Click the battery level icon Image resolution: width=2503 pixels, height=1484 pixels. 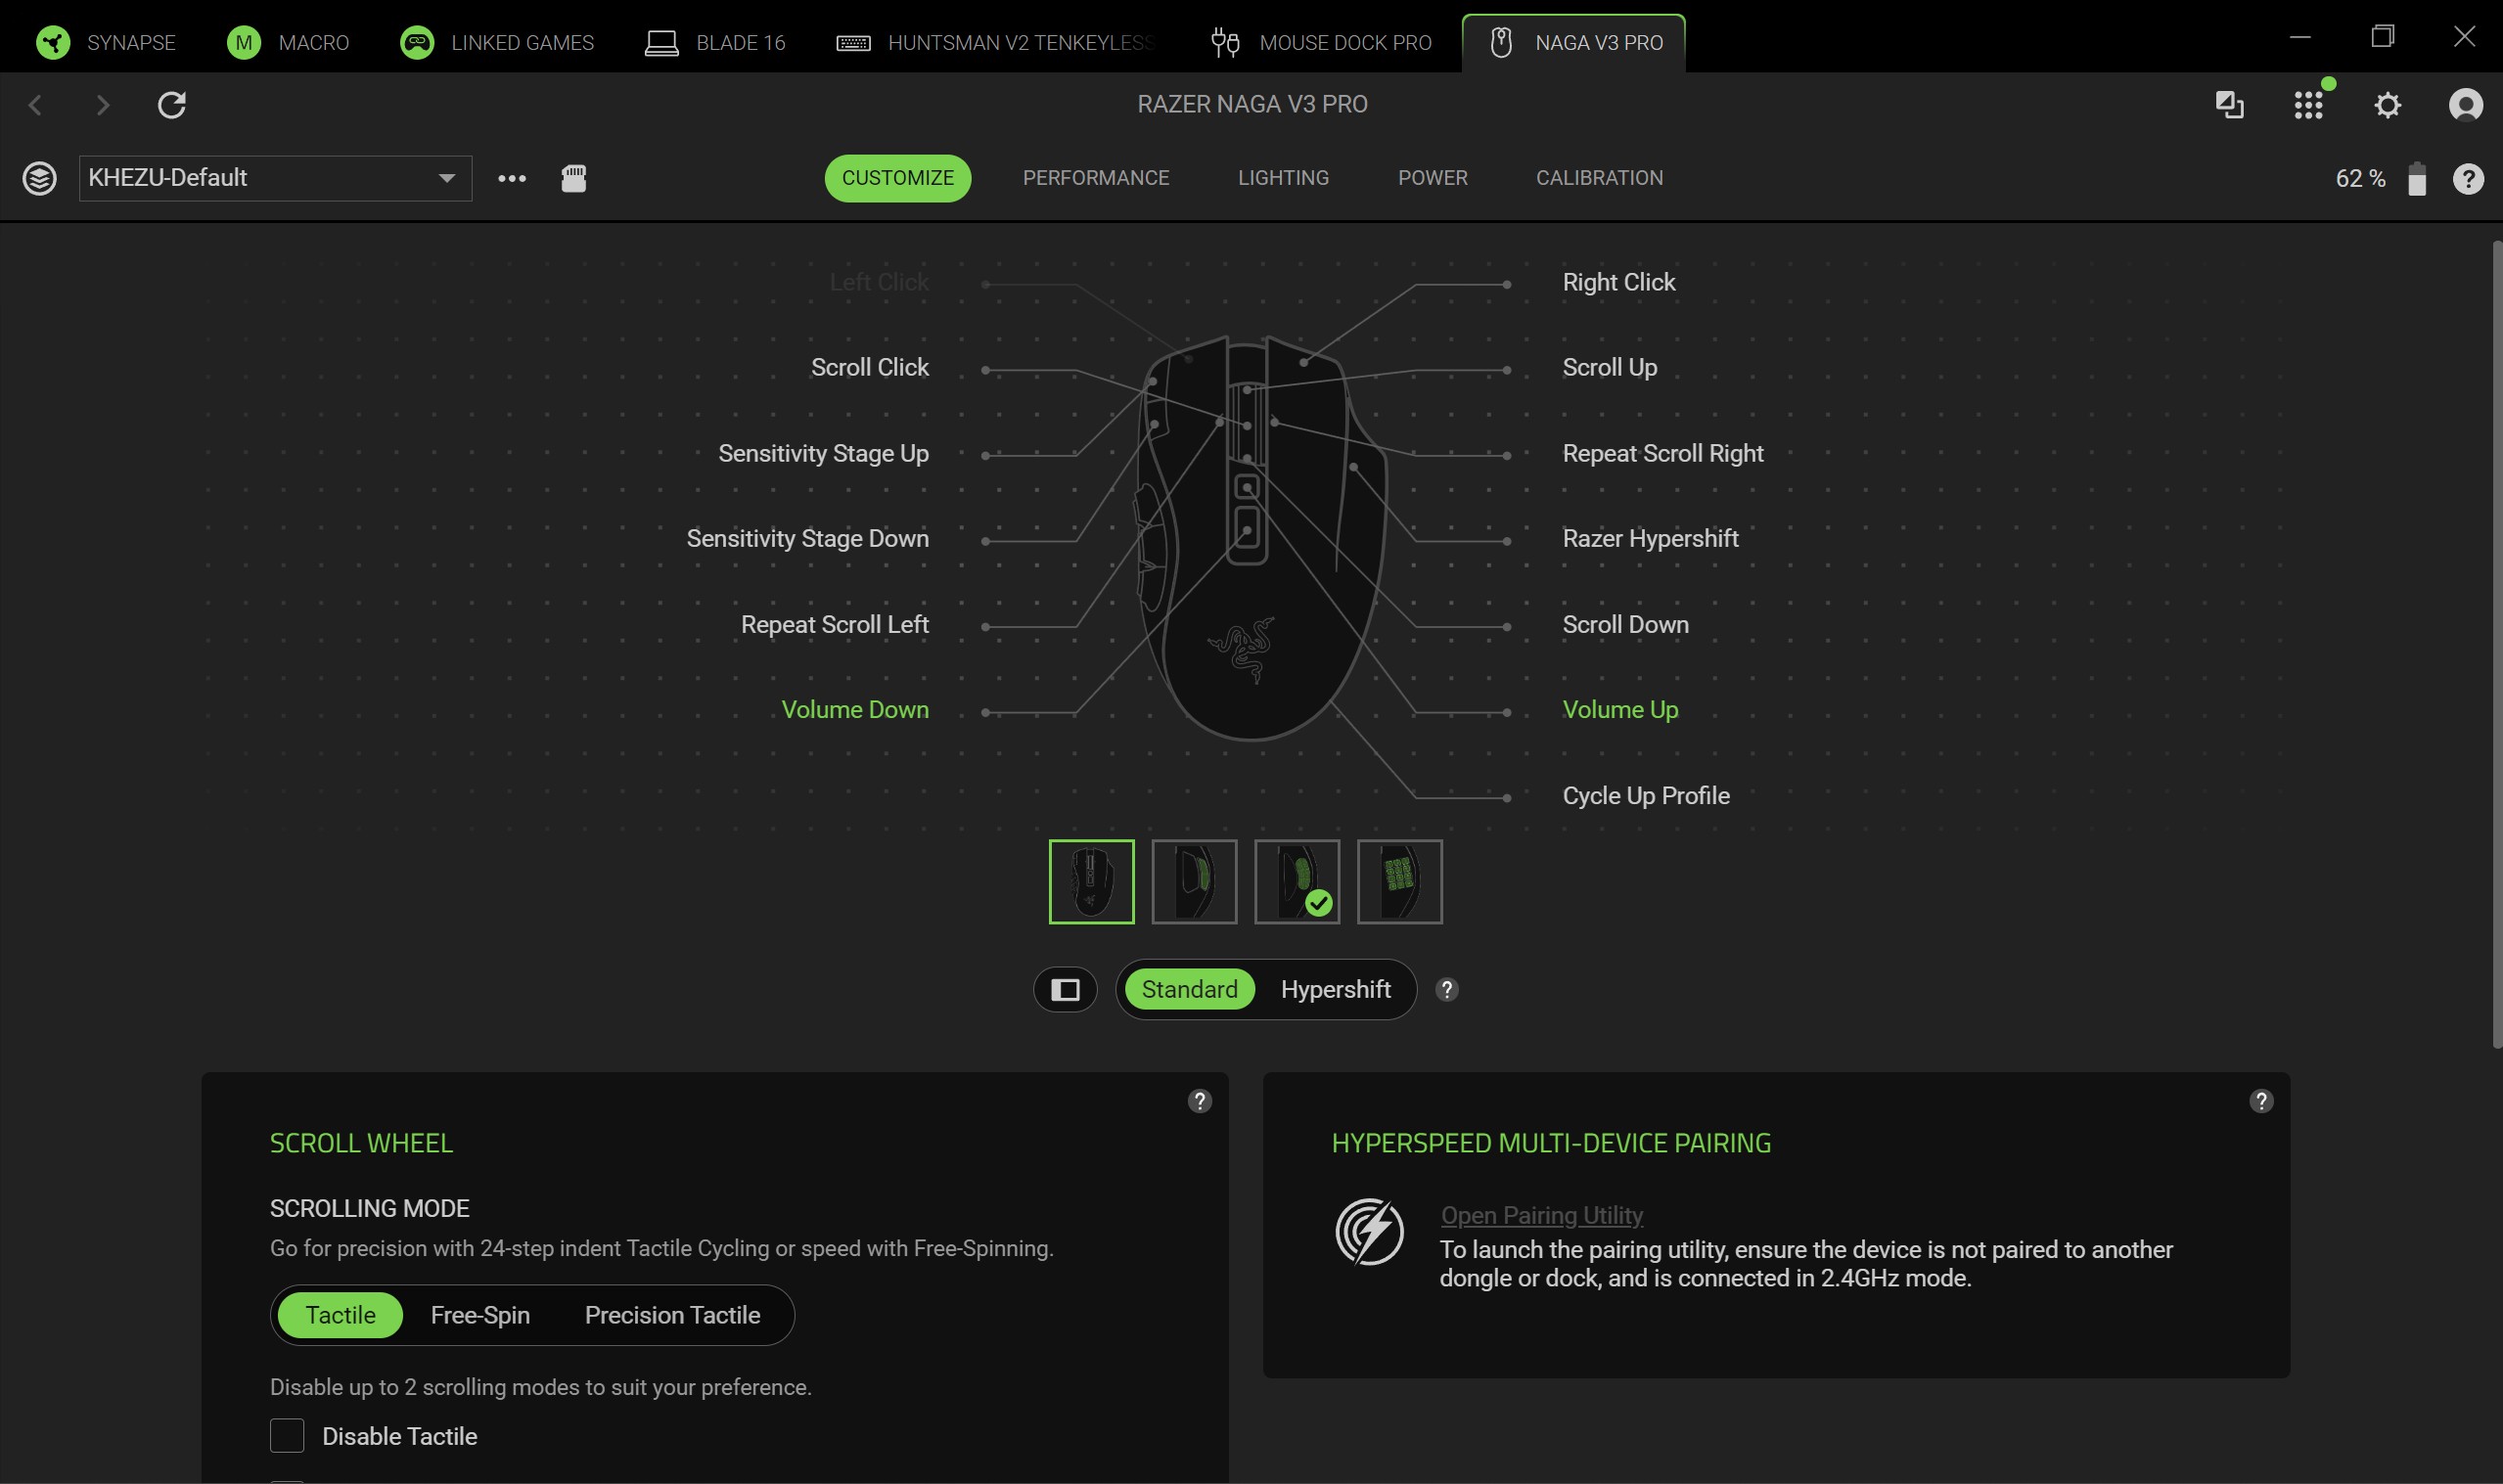click(x=2417, y=178)
